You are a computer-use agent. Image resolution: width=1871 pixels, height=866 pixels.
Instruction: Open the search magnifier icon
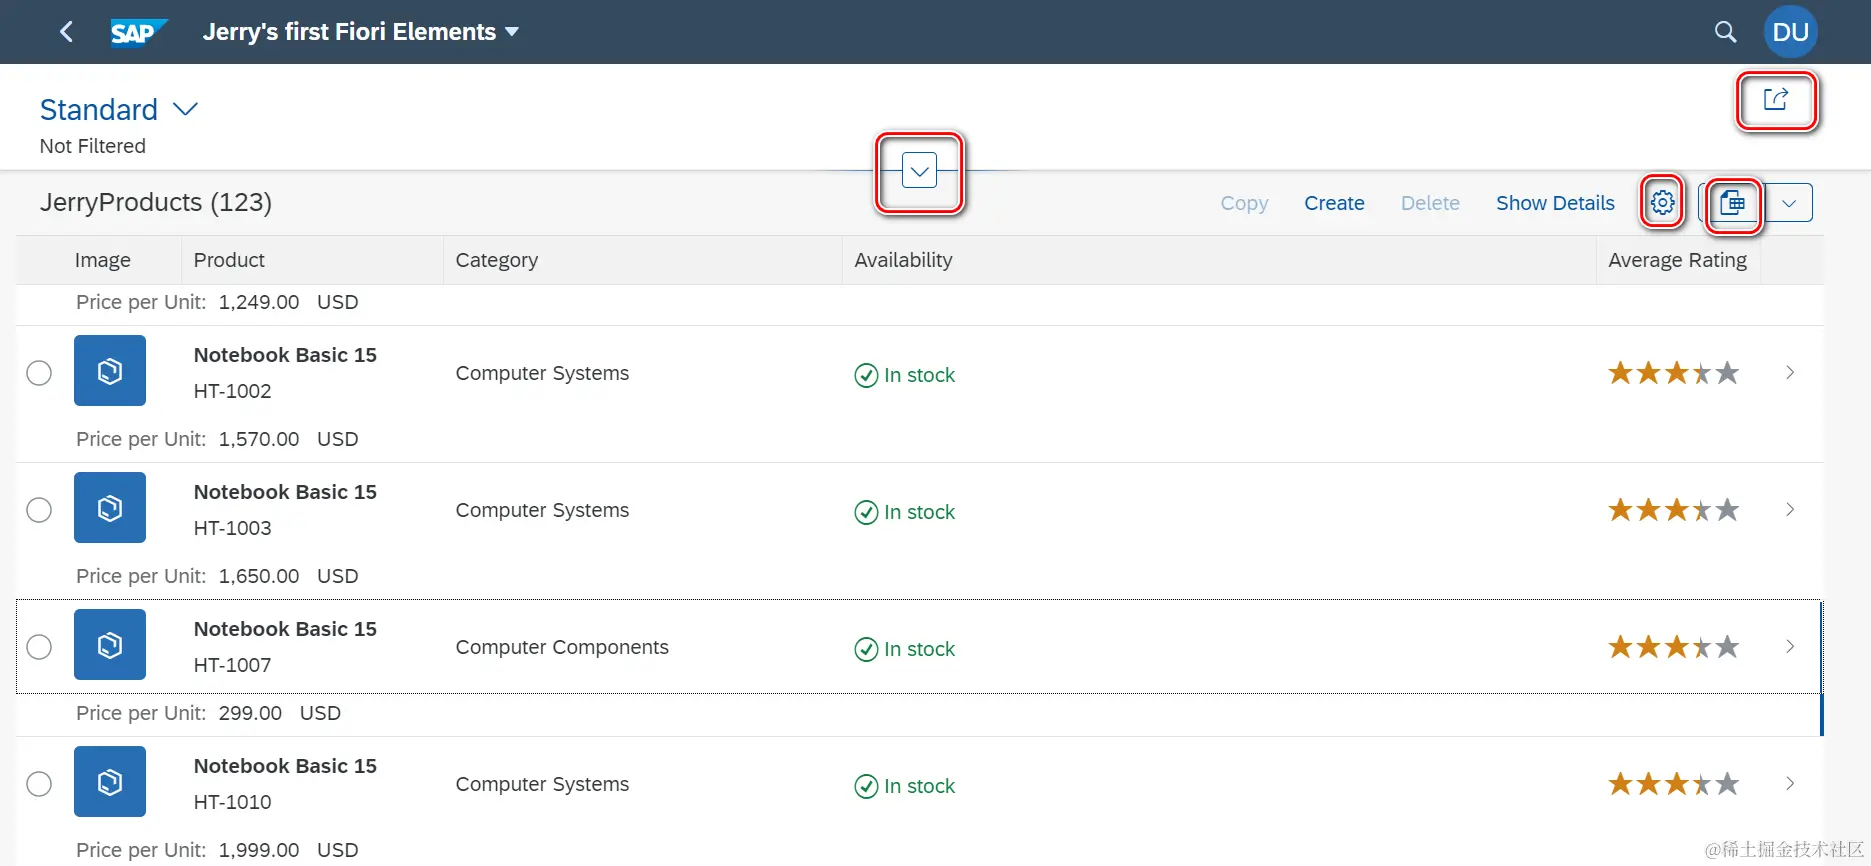point(1725,32)
